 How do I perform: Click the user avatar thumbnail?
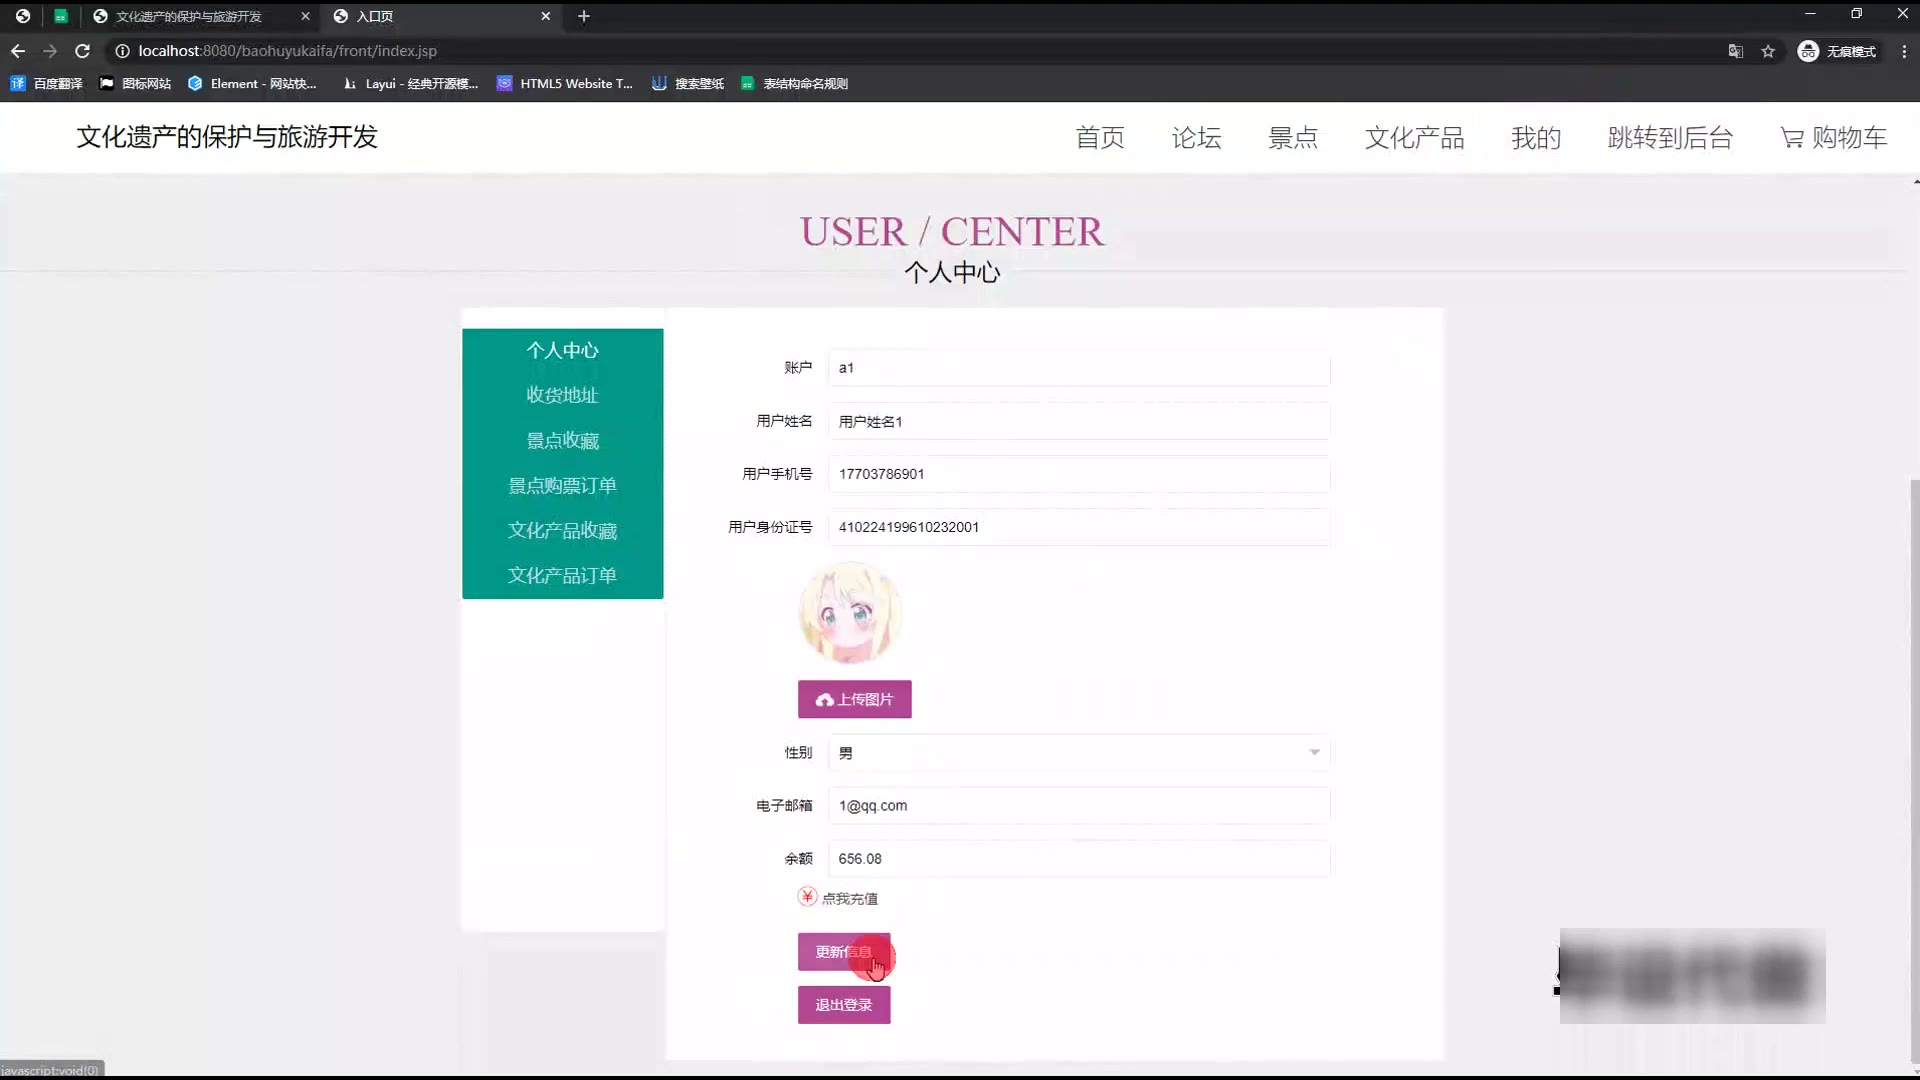[x=850, y=614]
